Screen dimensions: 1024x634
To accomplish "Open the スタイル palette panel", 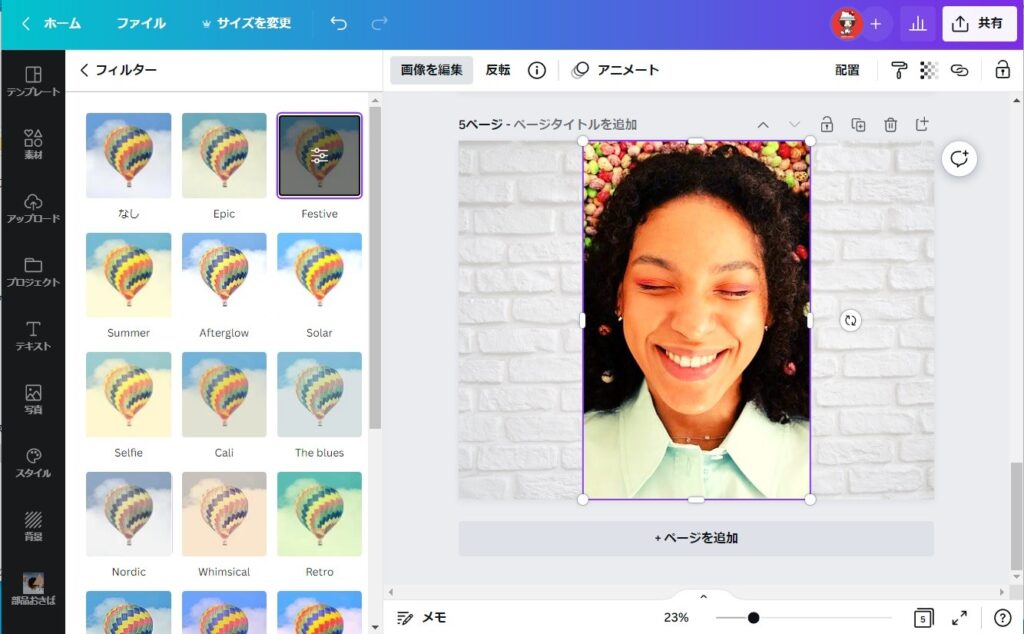I will point(33,463).
